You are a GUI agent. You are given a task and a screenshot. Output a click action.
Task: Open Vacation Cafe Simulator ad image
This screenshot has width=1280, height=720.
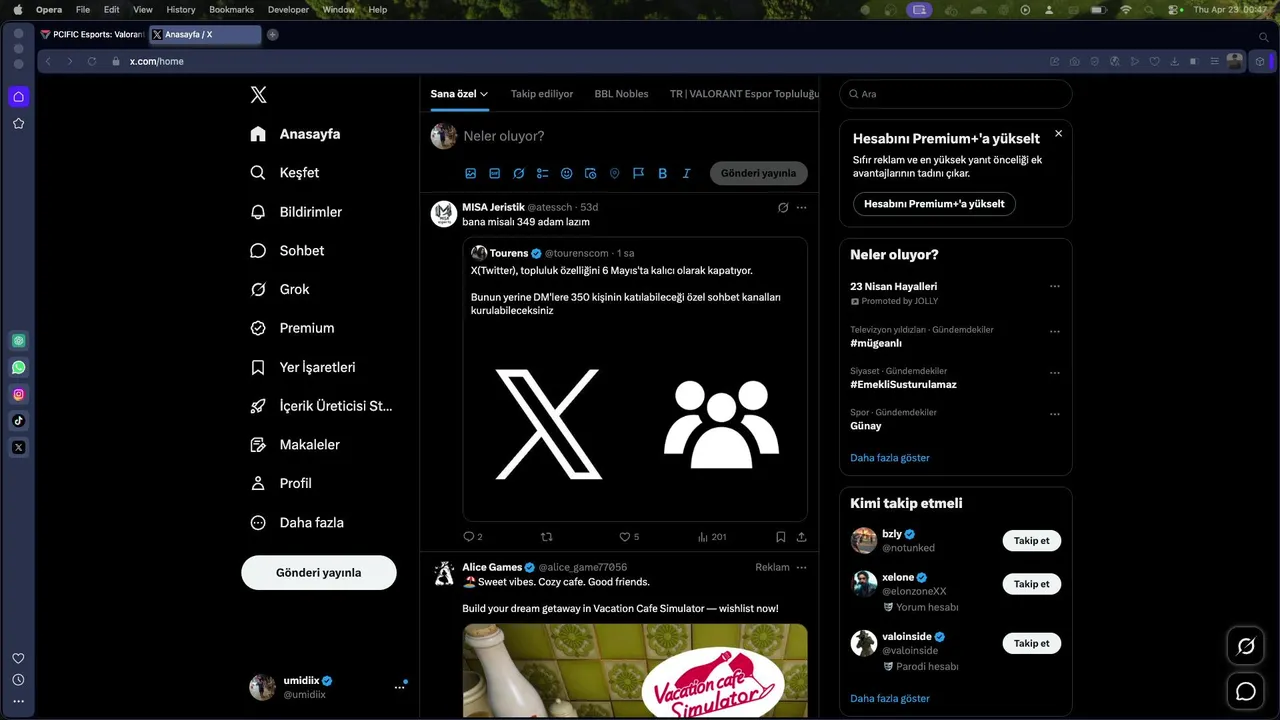point(635,671)
